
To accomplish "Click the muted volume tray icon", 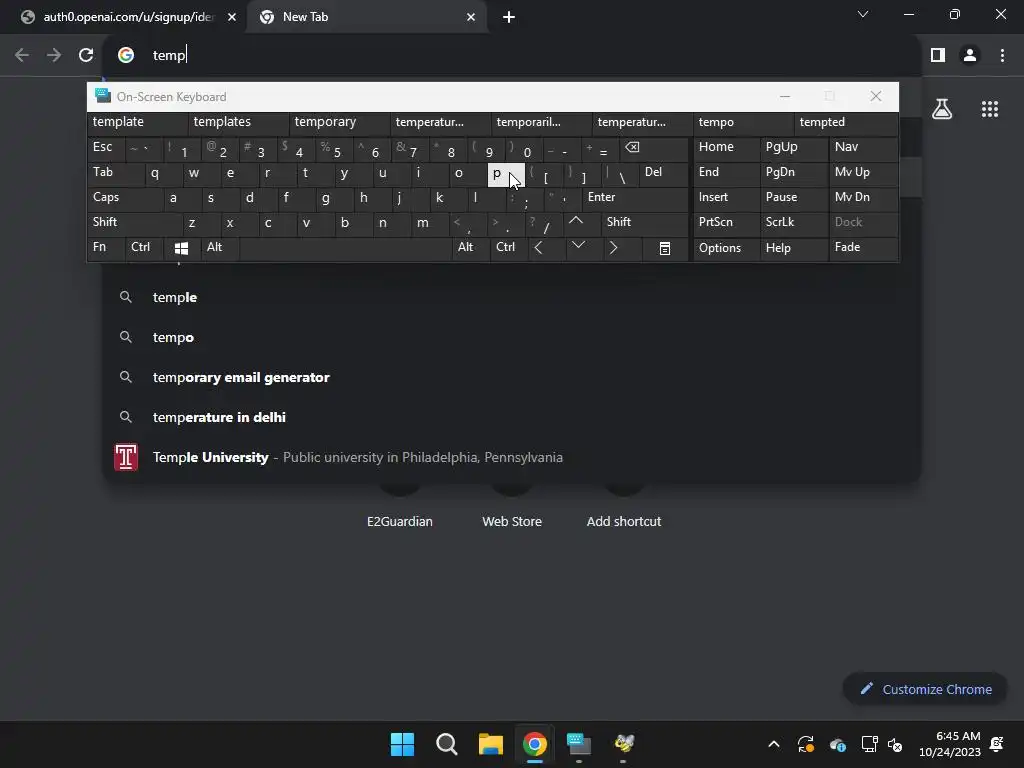I will click(x=895, y=744).
